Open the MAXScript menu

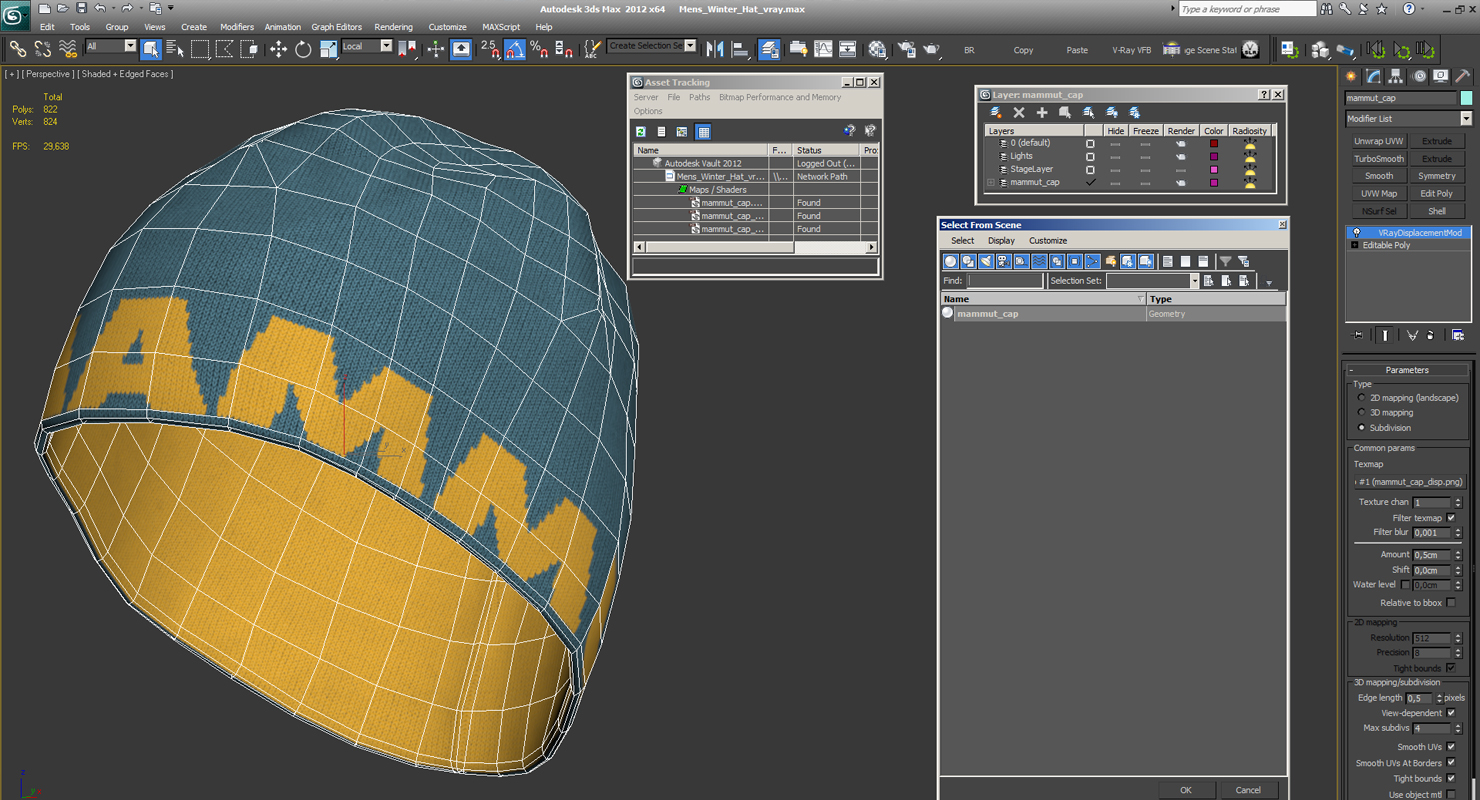(501, 27)
